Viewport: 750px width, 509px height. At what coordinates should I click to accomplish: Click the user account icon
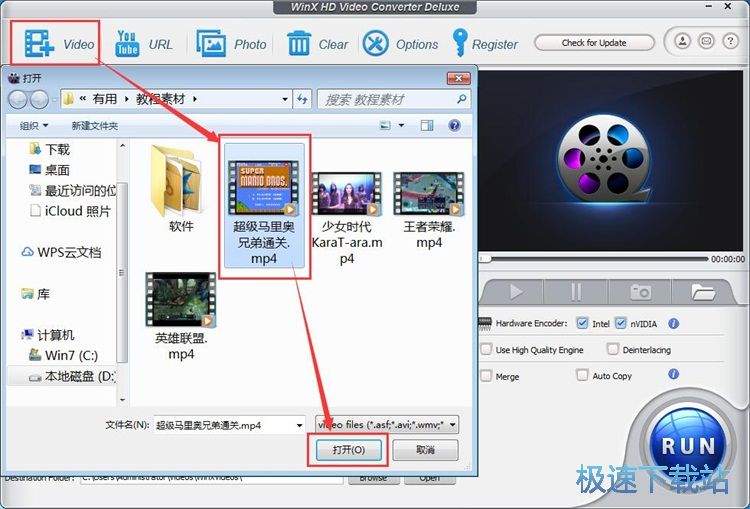click(x=682, y=41)
